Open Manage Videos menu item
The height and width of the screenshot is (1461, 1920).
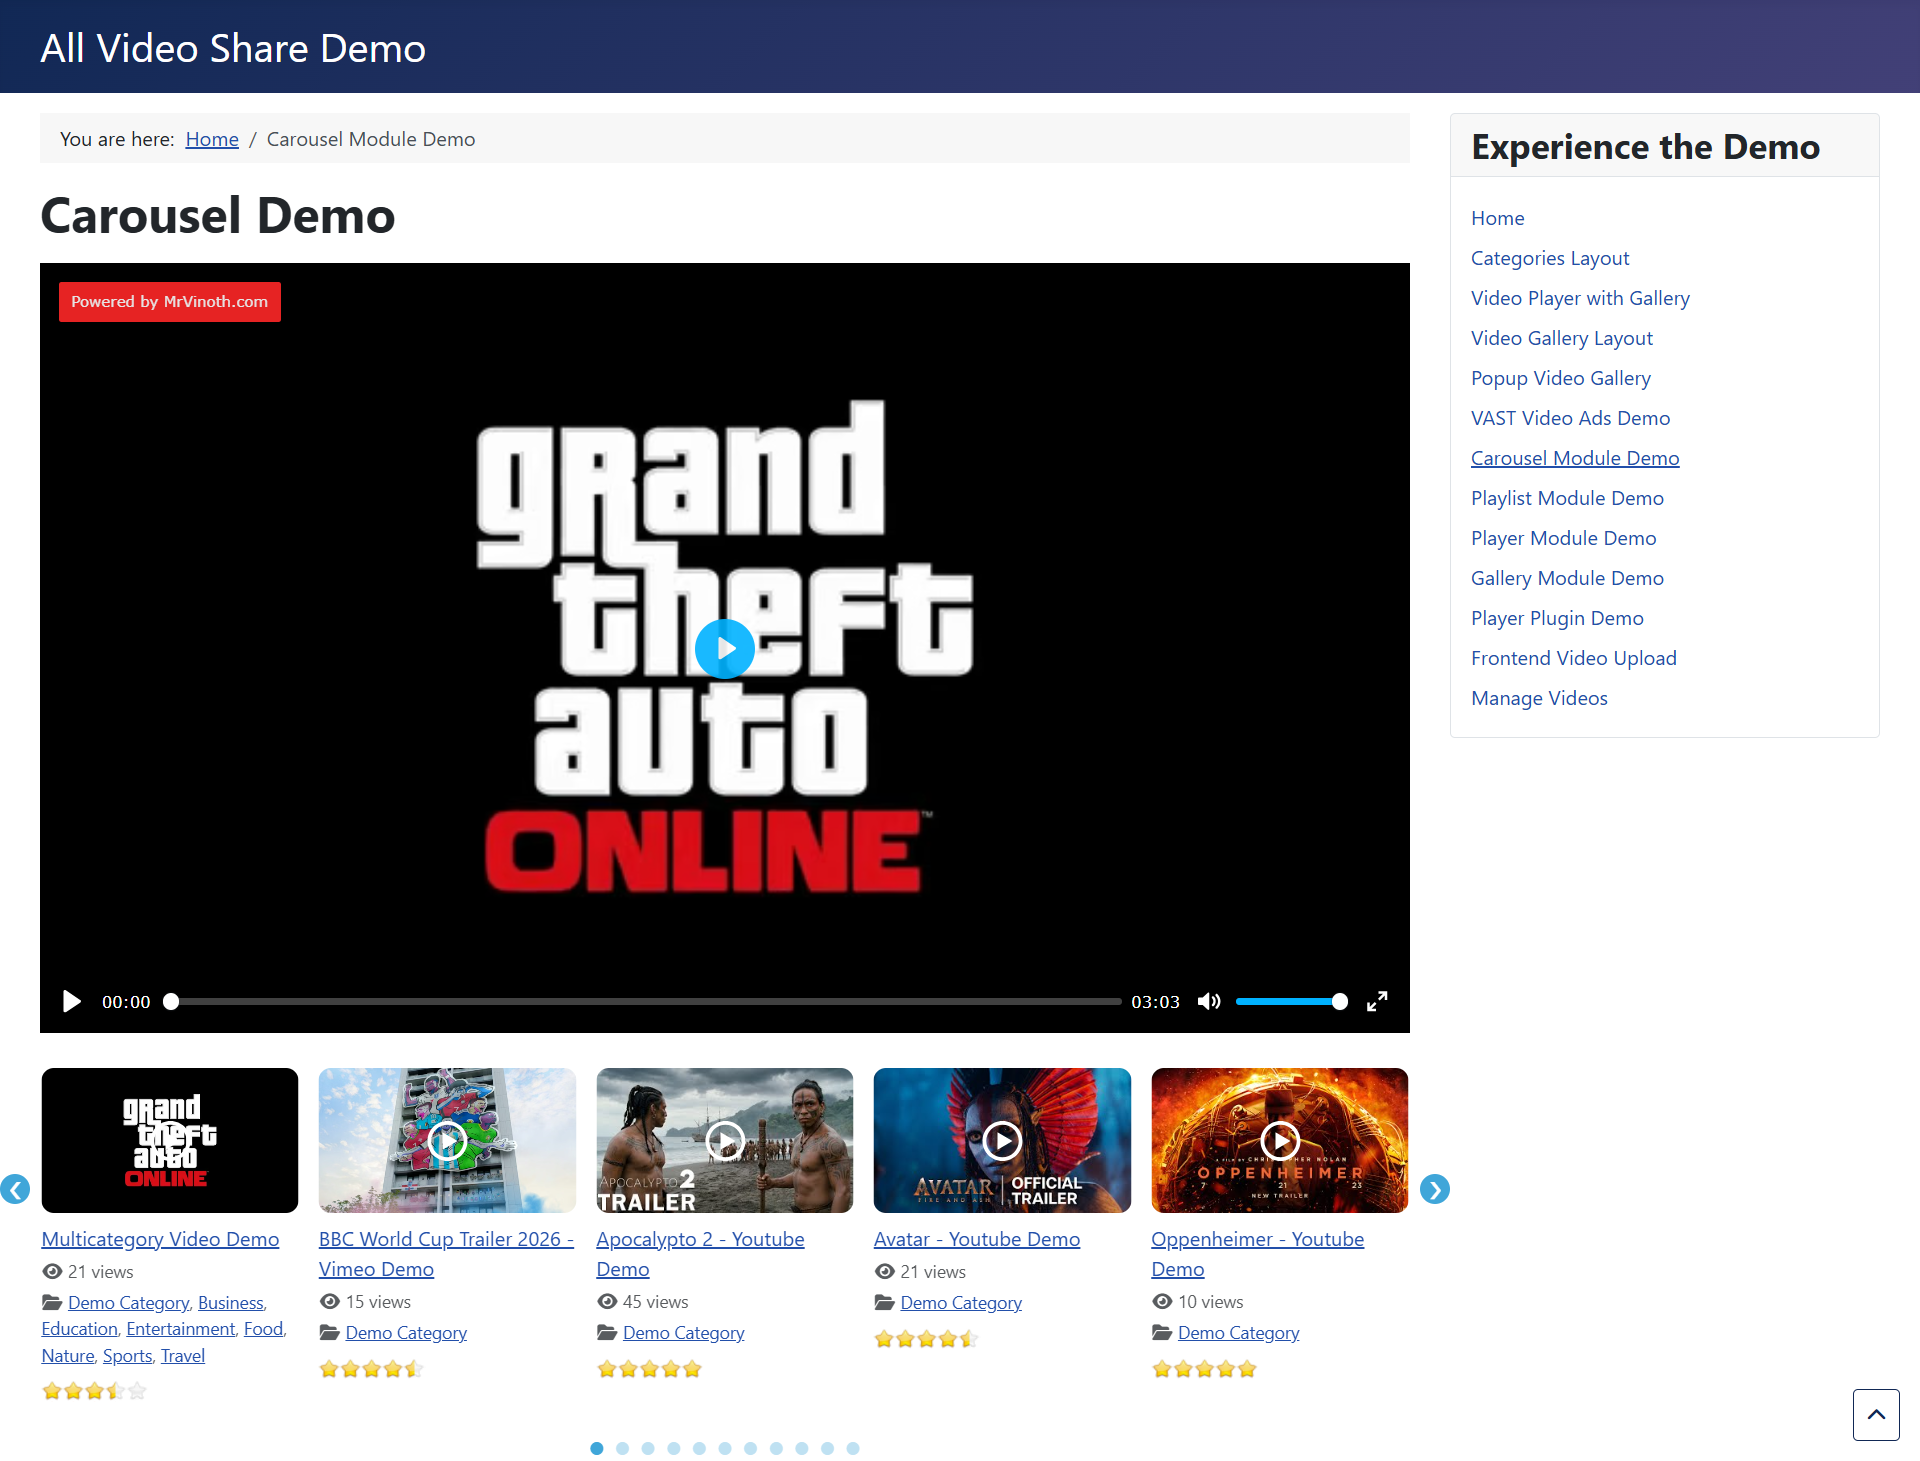pyautogui.click(x=1539, y=698)
